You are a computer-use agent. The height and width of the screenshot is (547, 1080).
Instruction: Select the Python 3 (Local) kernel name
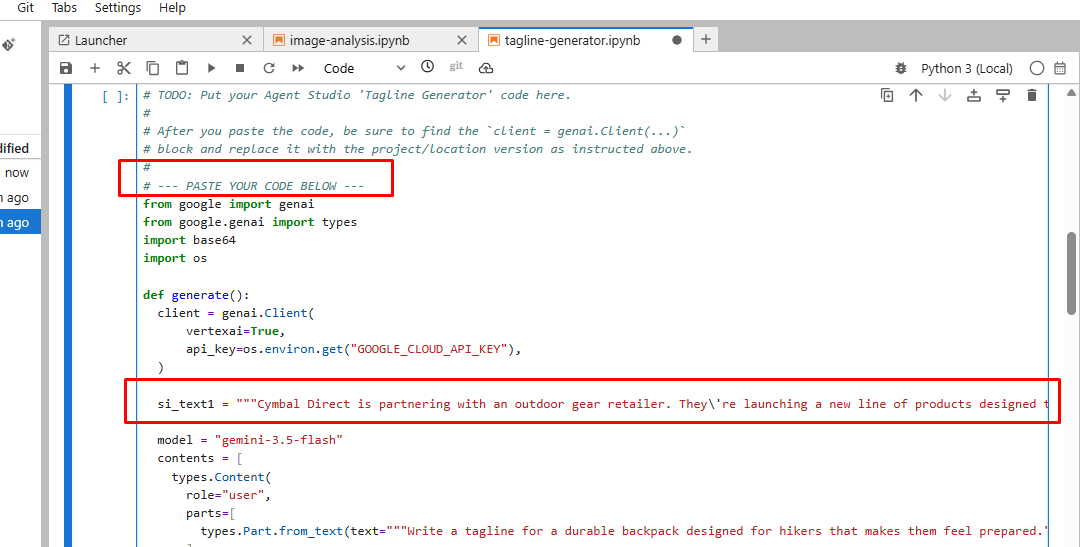pos(966,68)
